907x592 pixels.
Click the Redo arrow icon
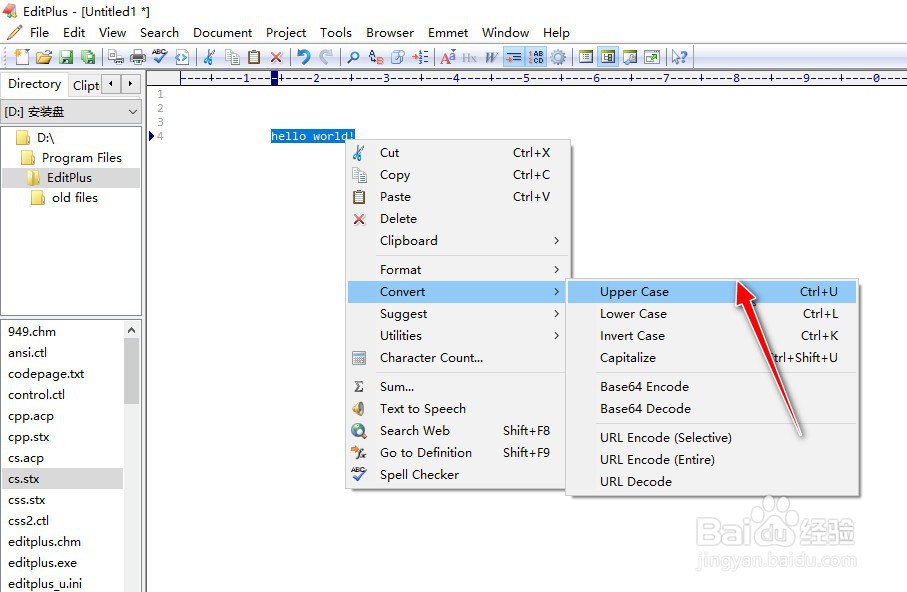pos(326,57)
